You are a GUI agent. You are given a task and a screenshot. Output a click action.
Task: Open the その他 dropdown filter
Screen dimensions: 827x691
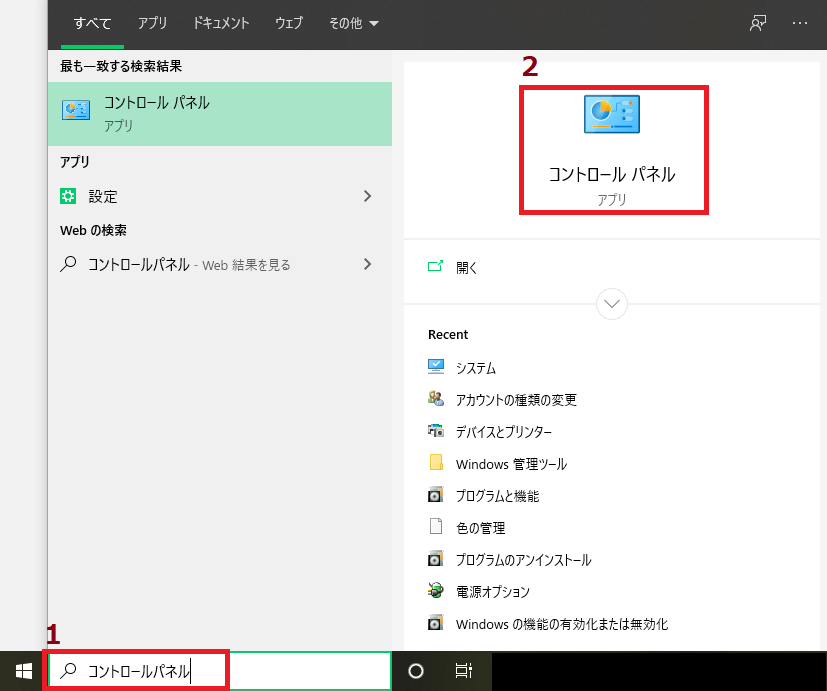(x=353, y=23)
